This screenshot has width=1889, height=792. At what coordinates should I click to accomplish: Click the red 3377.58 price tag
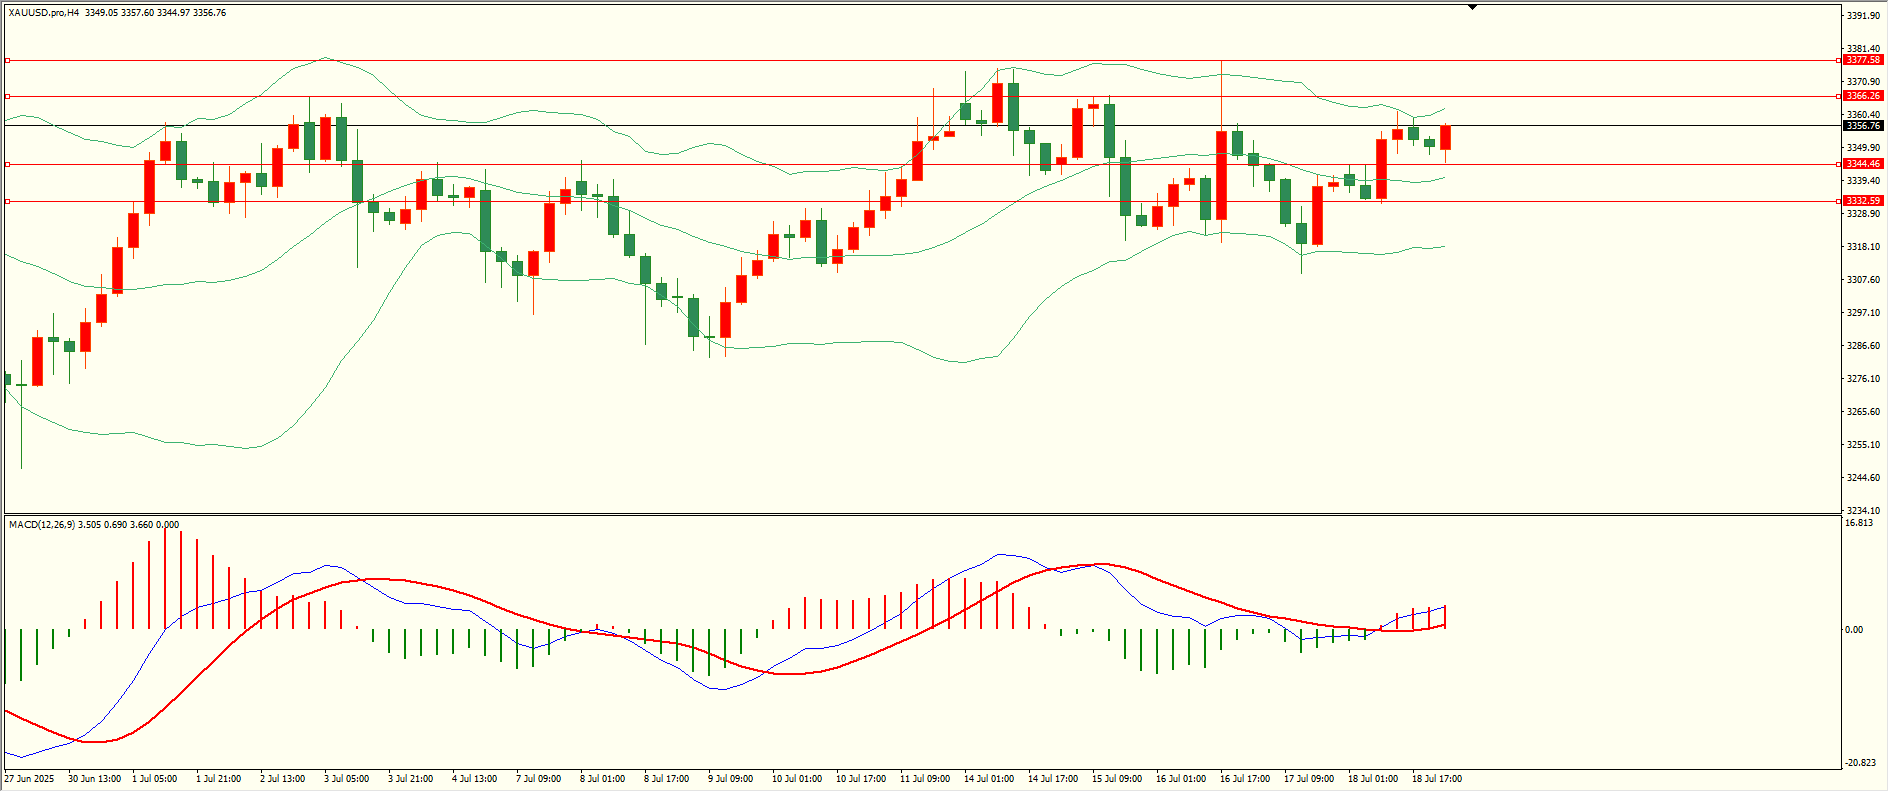tap(1863, 60)
